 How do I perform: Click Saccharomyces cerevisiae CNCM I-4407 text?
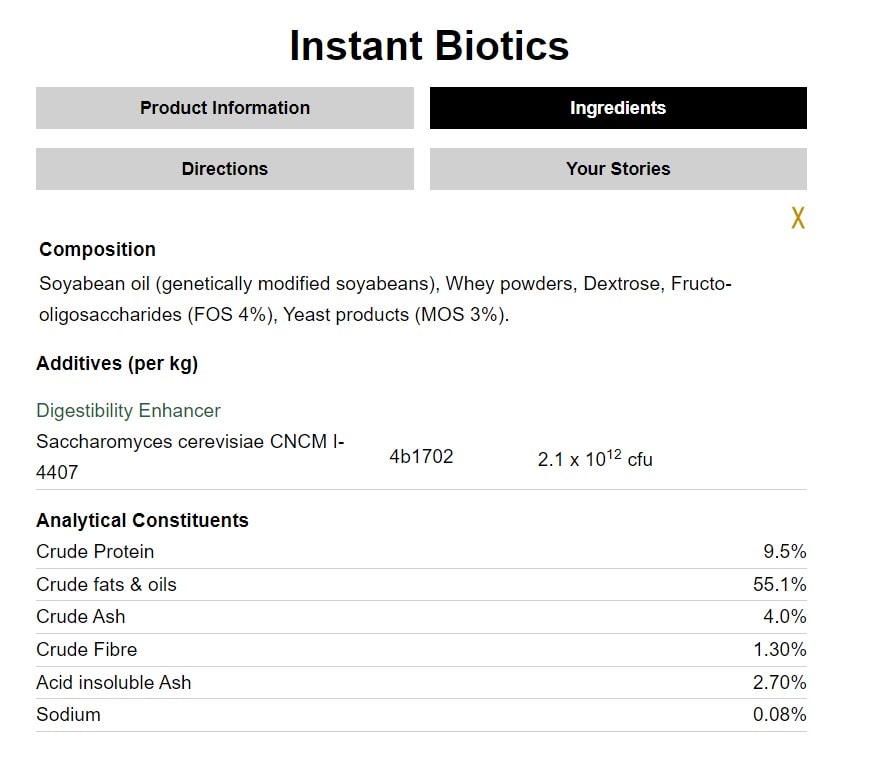click(x=190, y=456)
